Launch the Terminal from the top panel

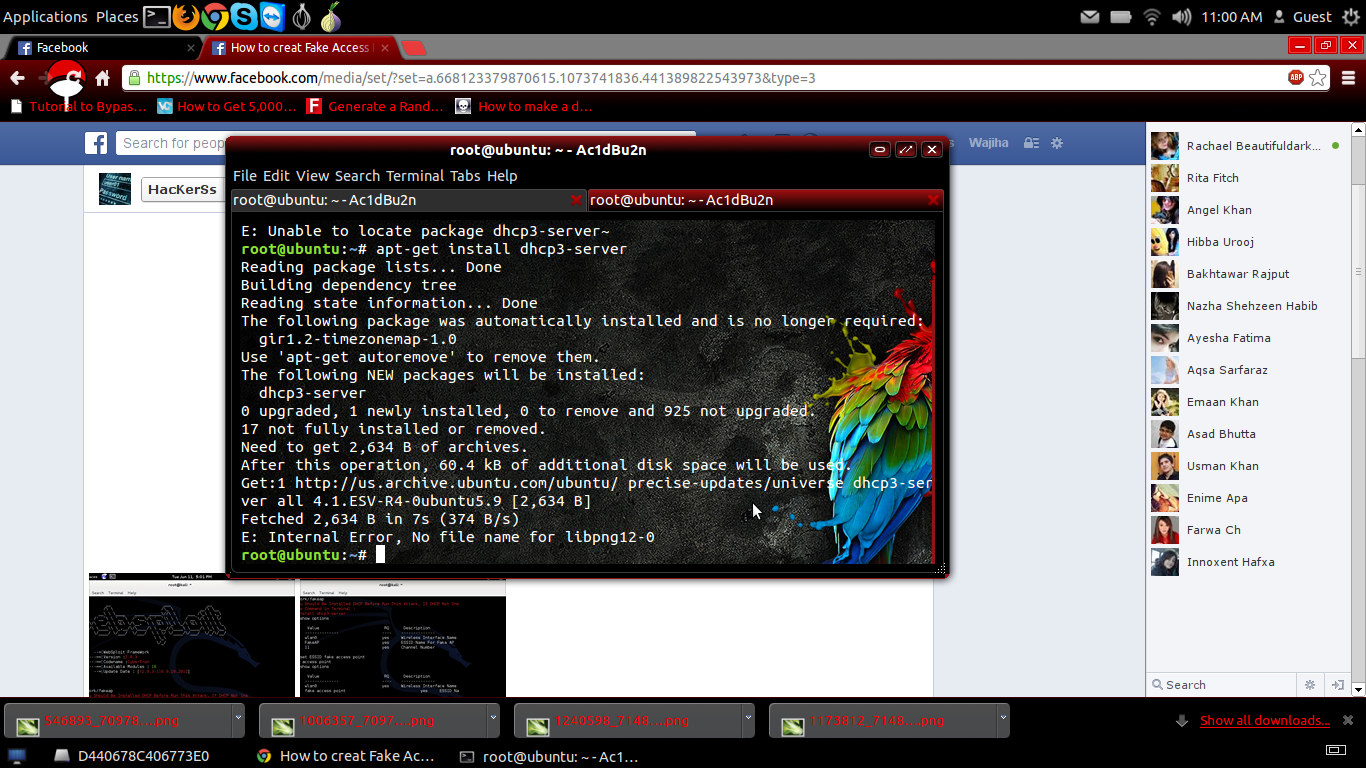click(157, 16)
